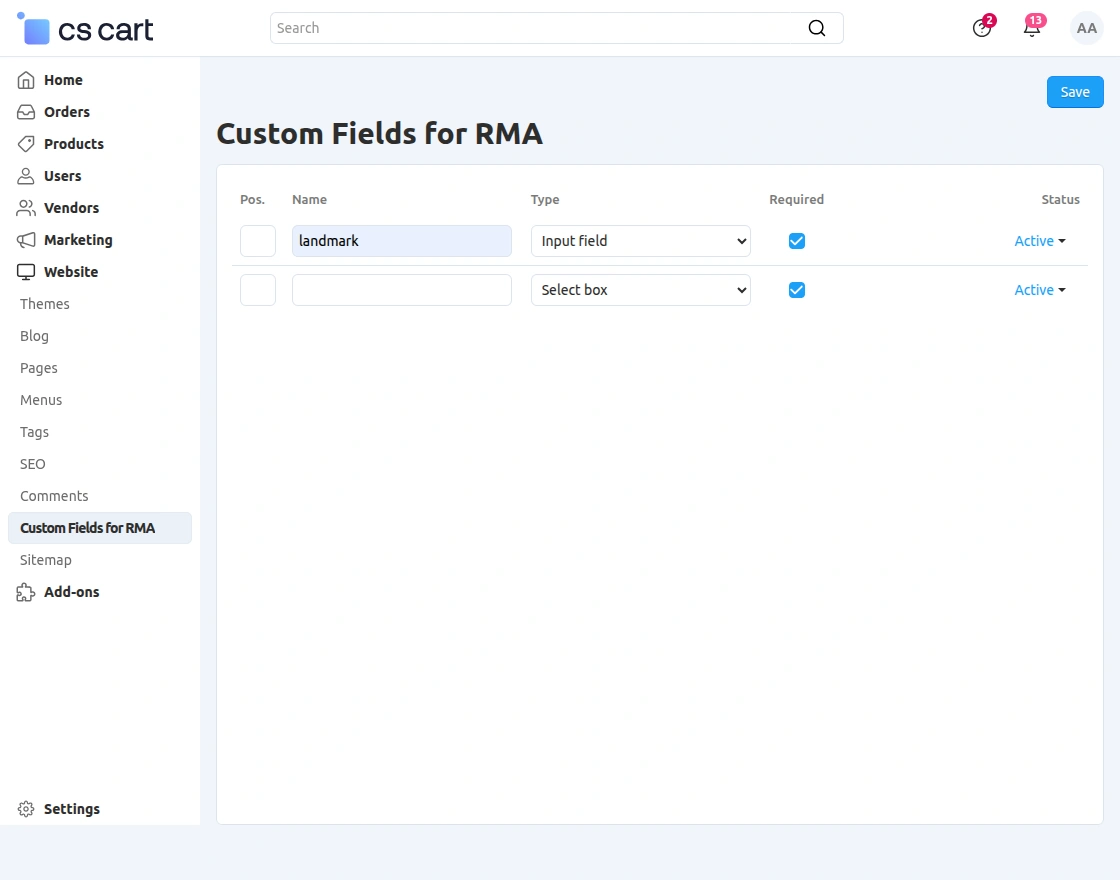This screenshot has height=880, width=1120.
Task: Uncheck Required for the landmark field
Action: 797,241
